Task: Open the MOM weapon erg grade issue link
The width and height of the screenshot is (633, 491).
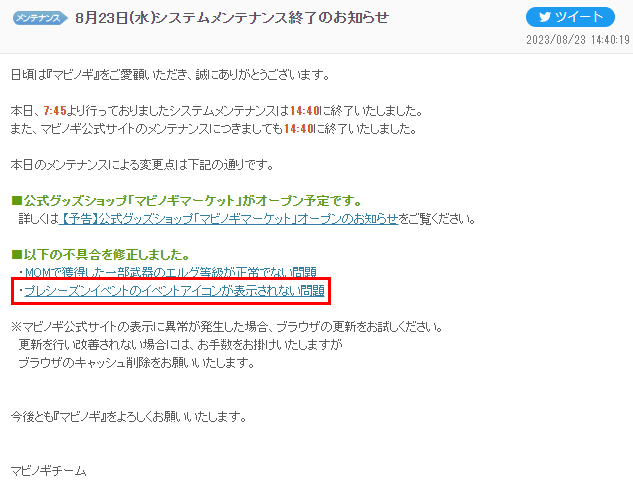Action: tap(171, 272)
